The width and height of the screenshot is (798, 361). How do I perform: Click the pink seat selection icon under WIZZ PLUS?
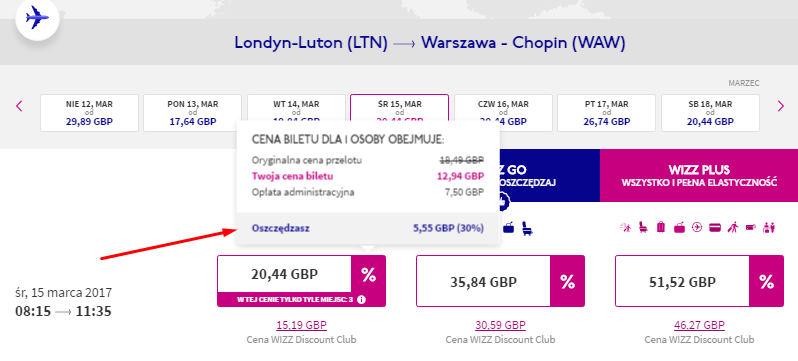click(x=643, y=227)
